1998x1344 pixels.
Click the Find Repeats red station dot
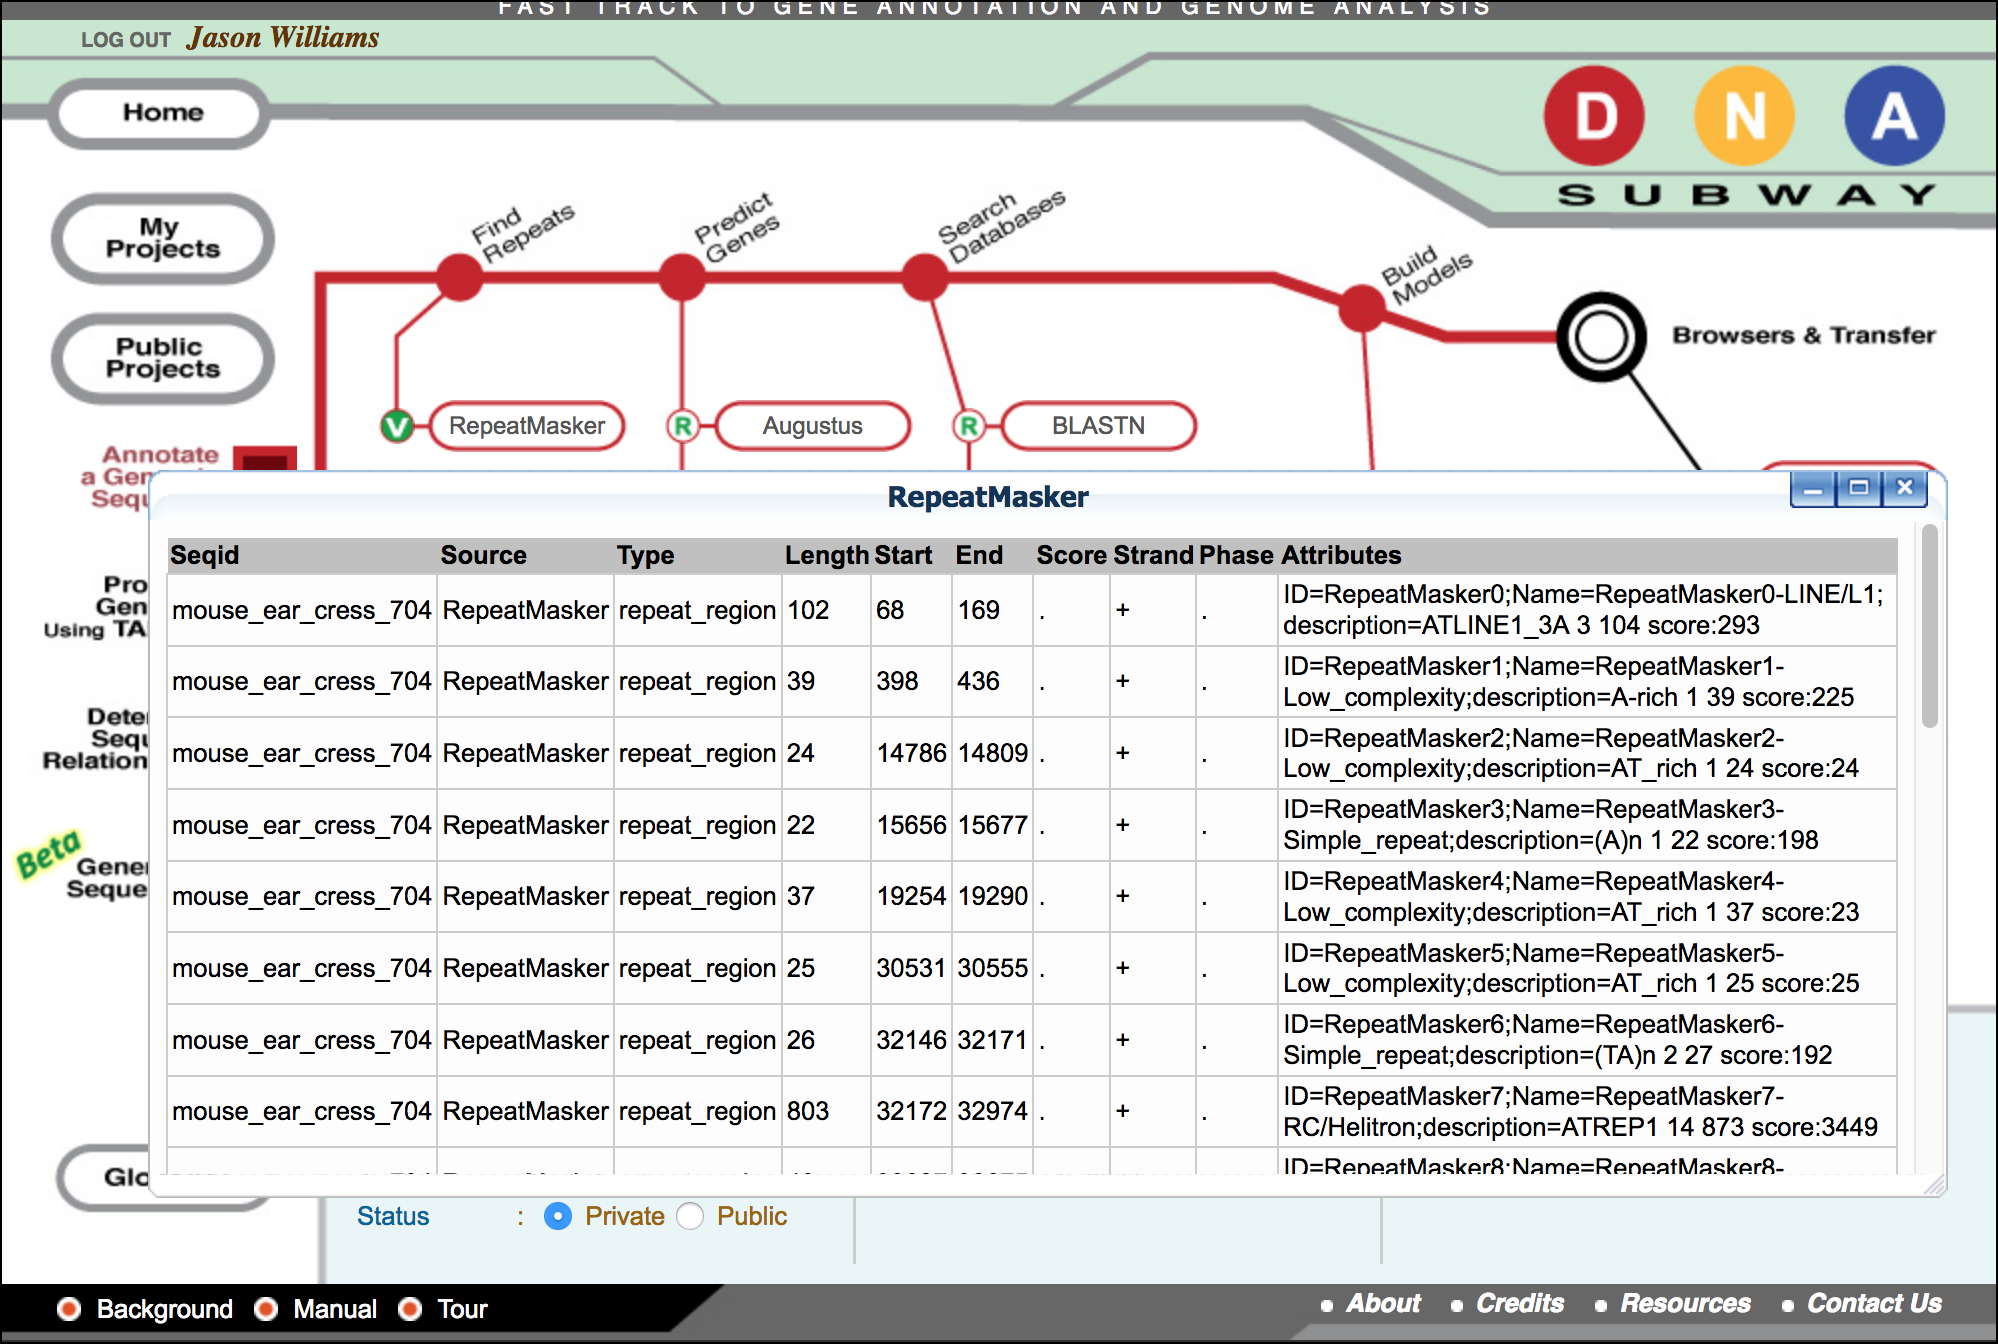(x=460, y=277)
